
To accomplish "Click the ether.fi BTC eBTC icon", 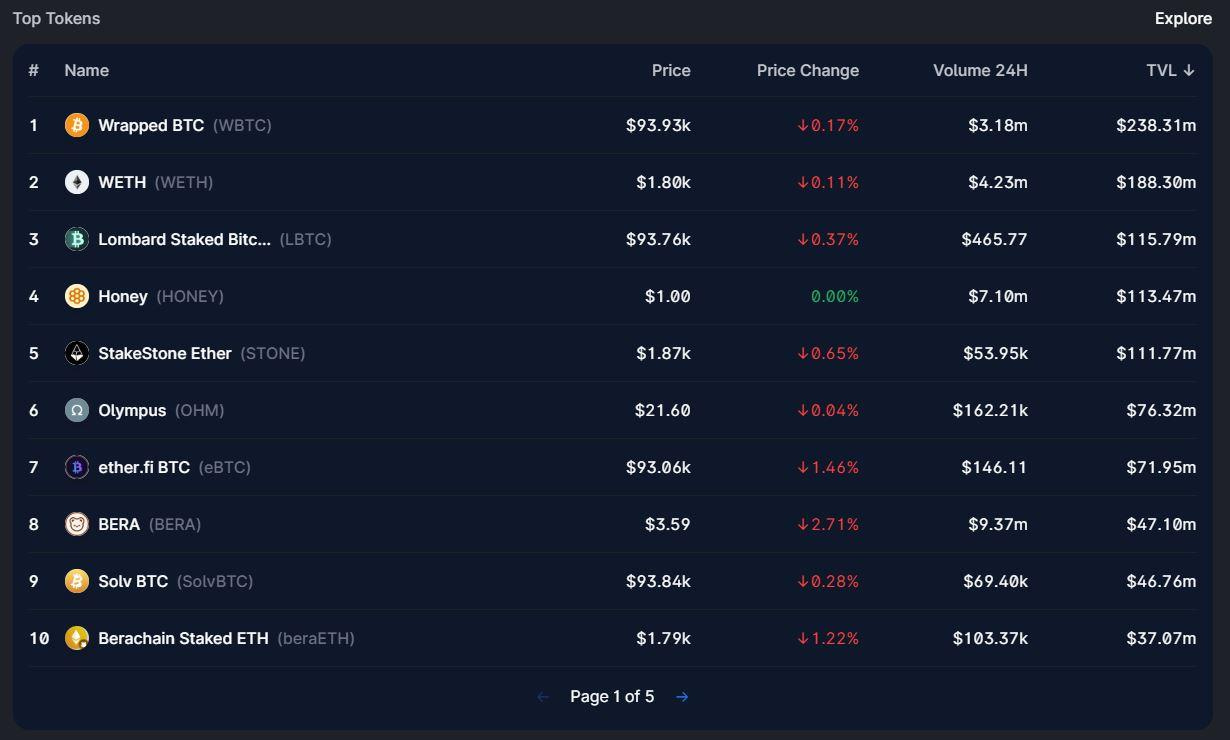I will click(x=77, y=467).
